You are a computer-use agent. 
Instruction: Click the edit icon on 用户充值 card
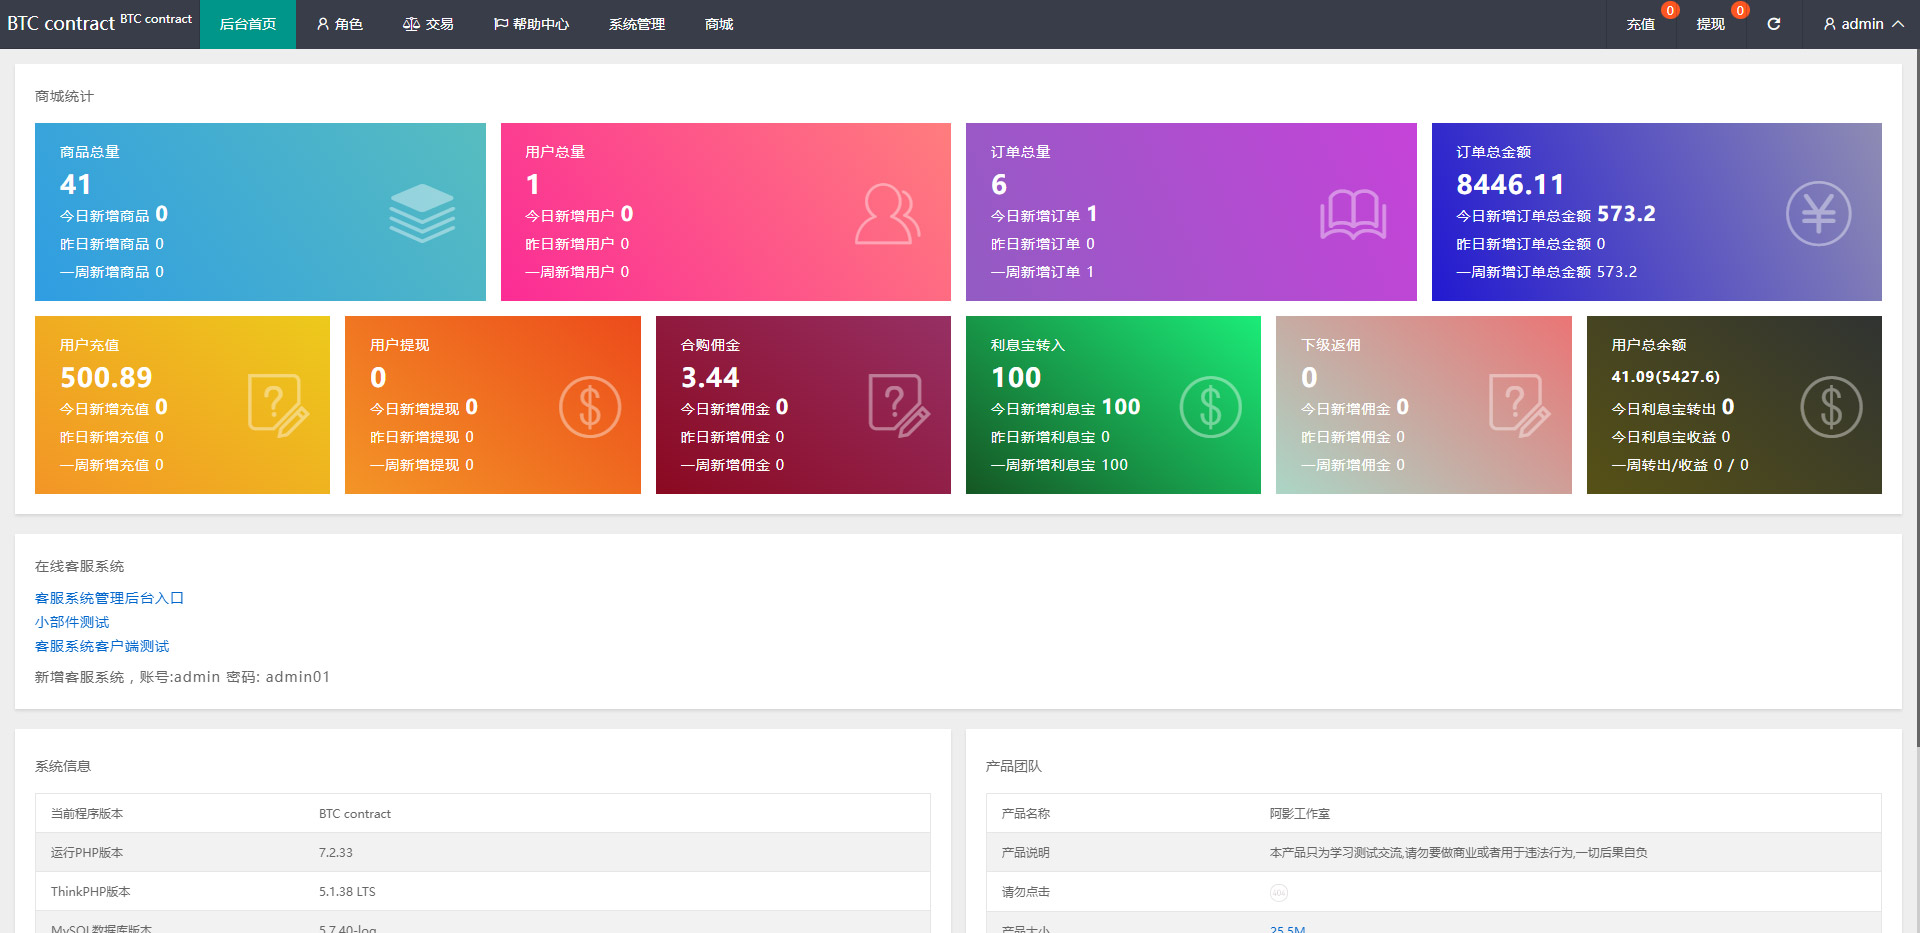[278, 405]
